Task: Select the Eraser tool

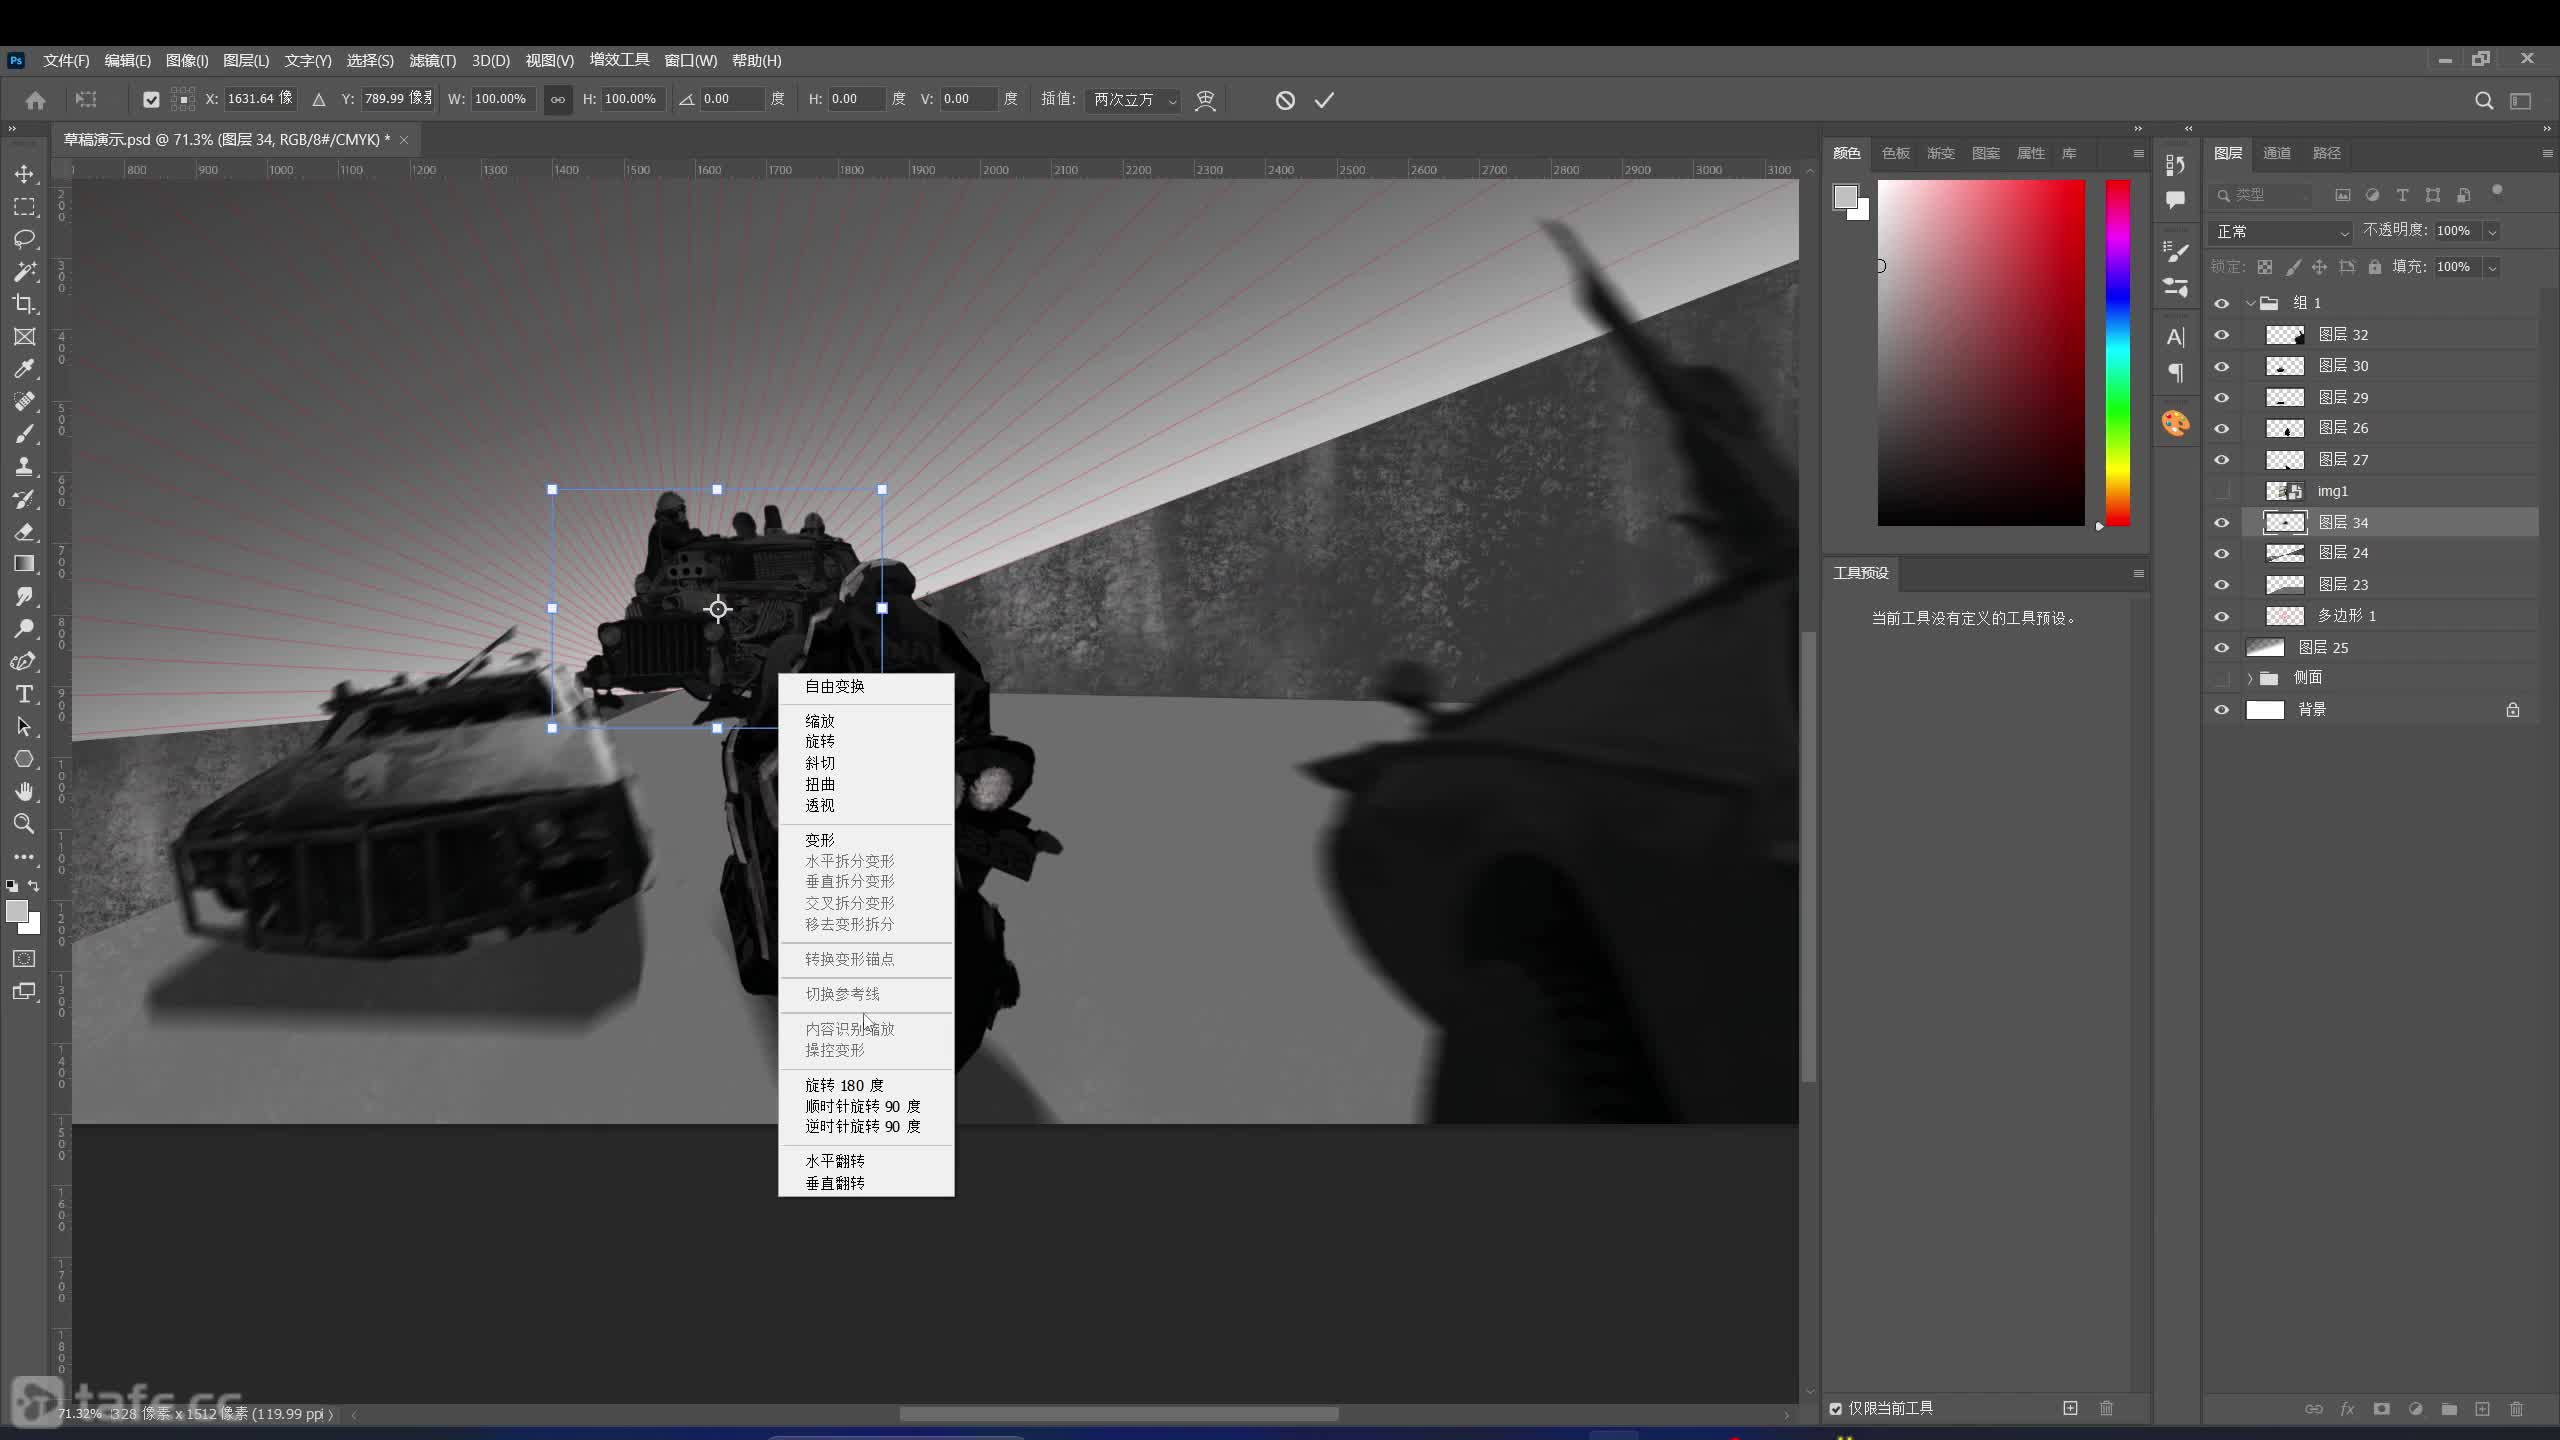Action: point(24,531)
